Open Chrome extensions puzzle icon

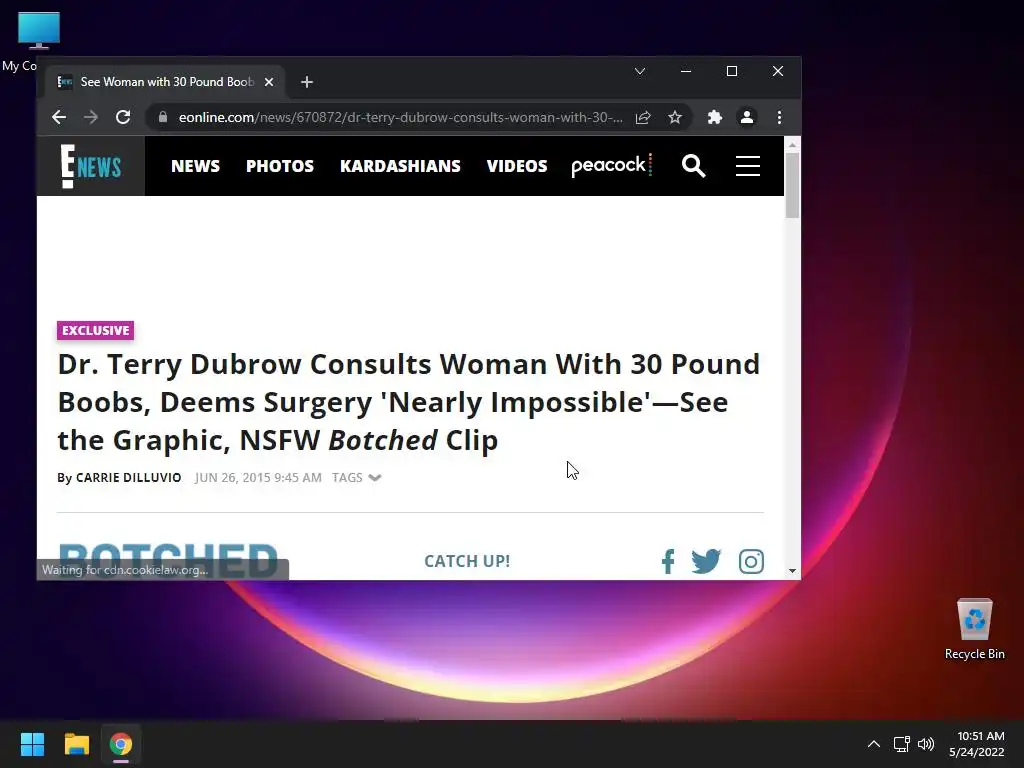click(x=714, y=118)
